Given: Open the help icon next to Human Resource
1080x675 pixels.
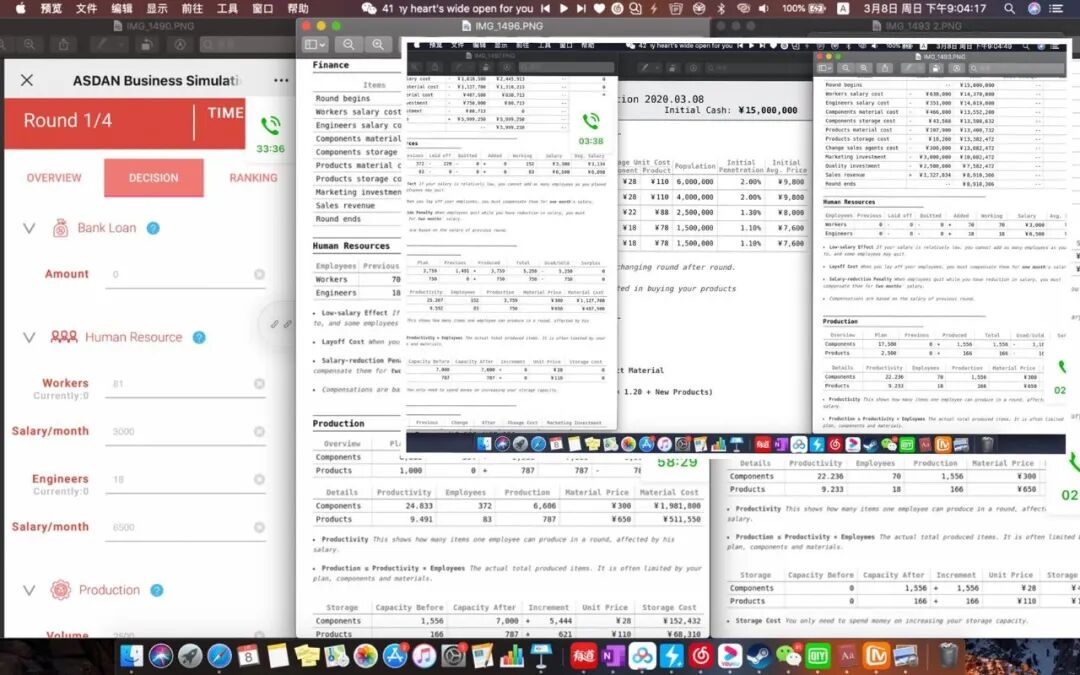Looking at the screenshot, I should tap(199, 338).
